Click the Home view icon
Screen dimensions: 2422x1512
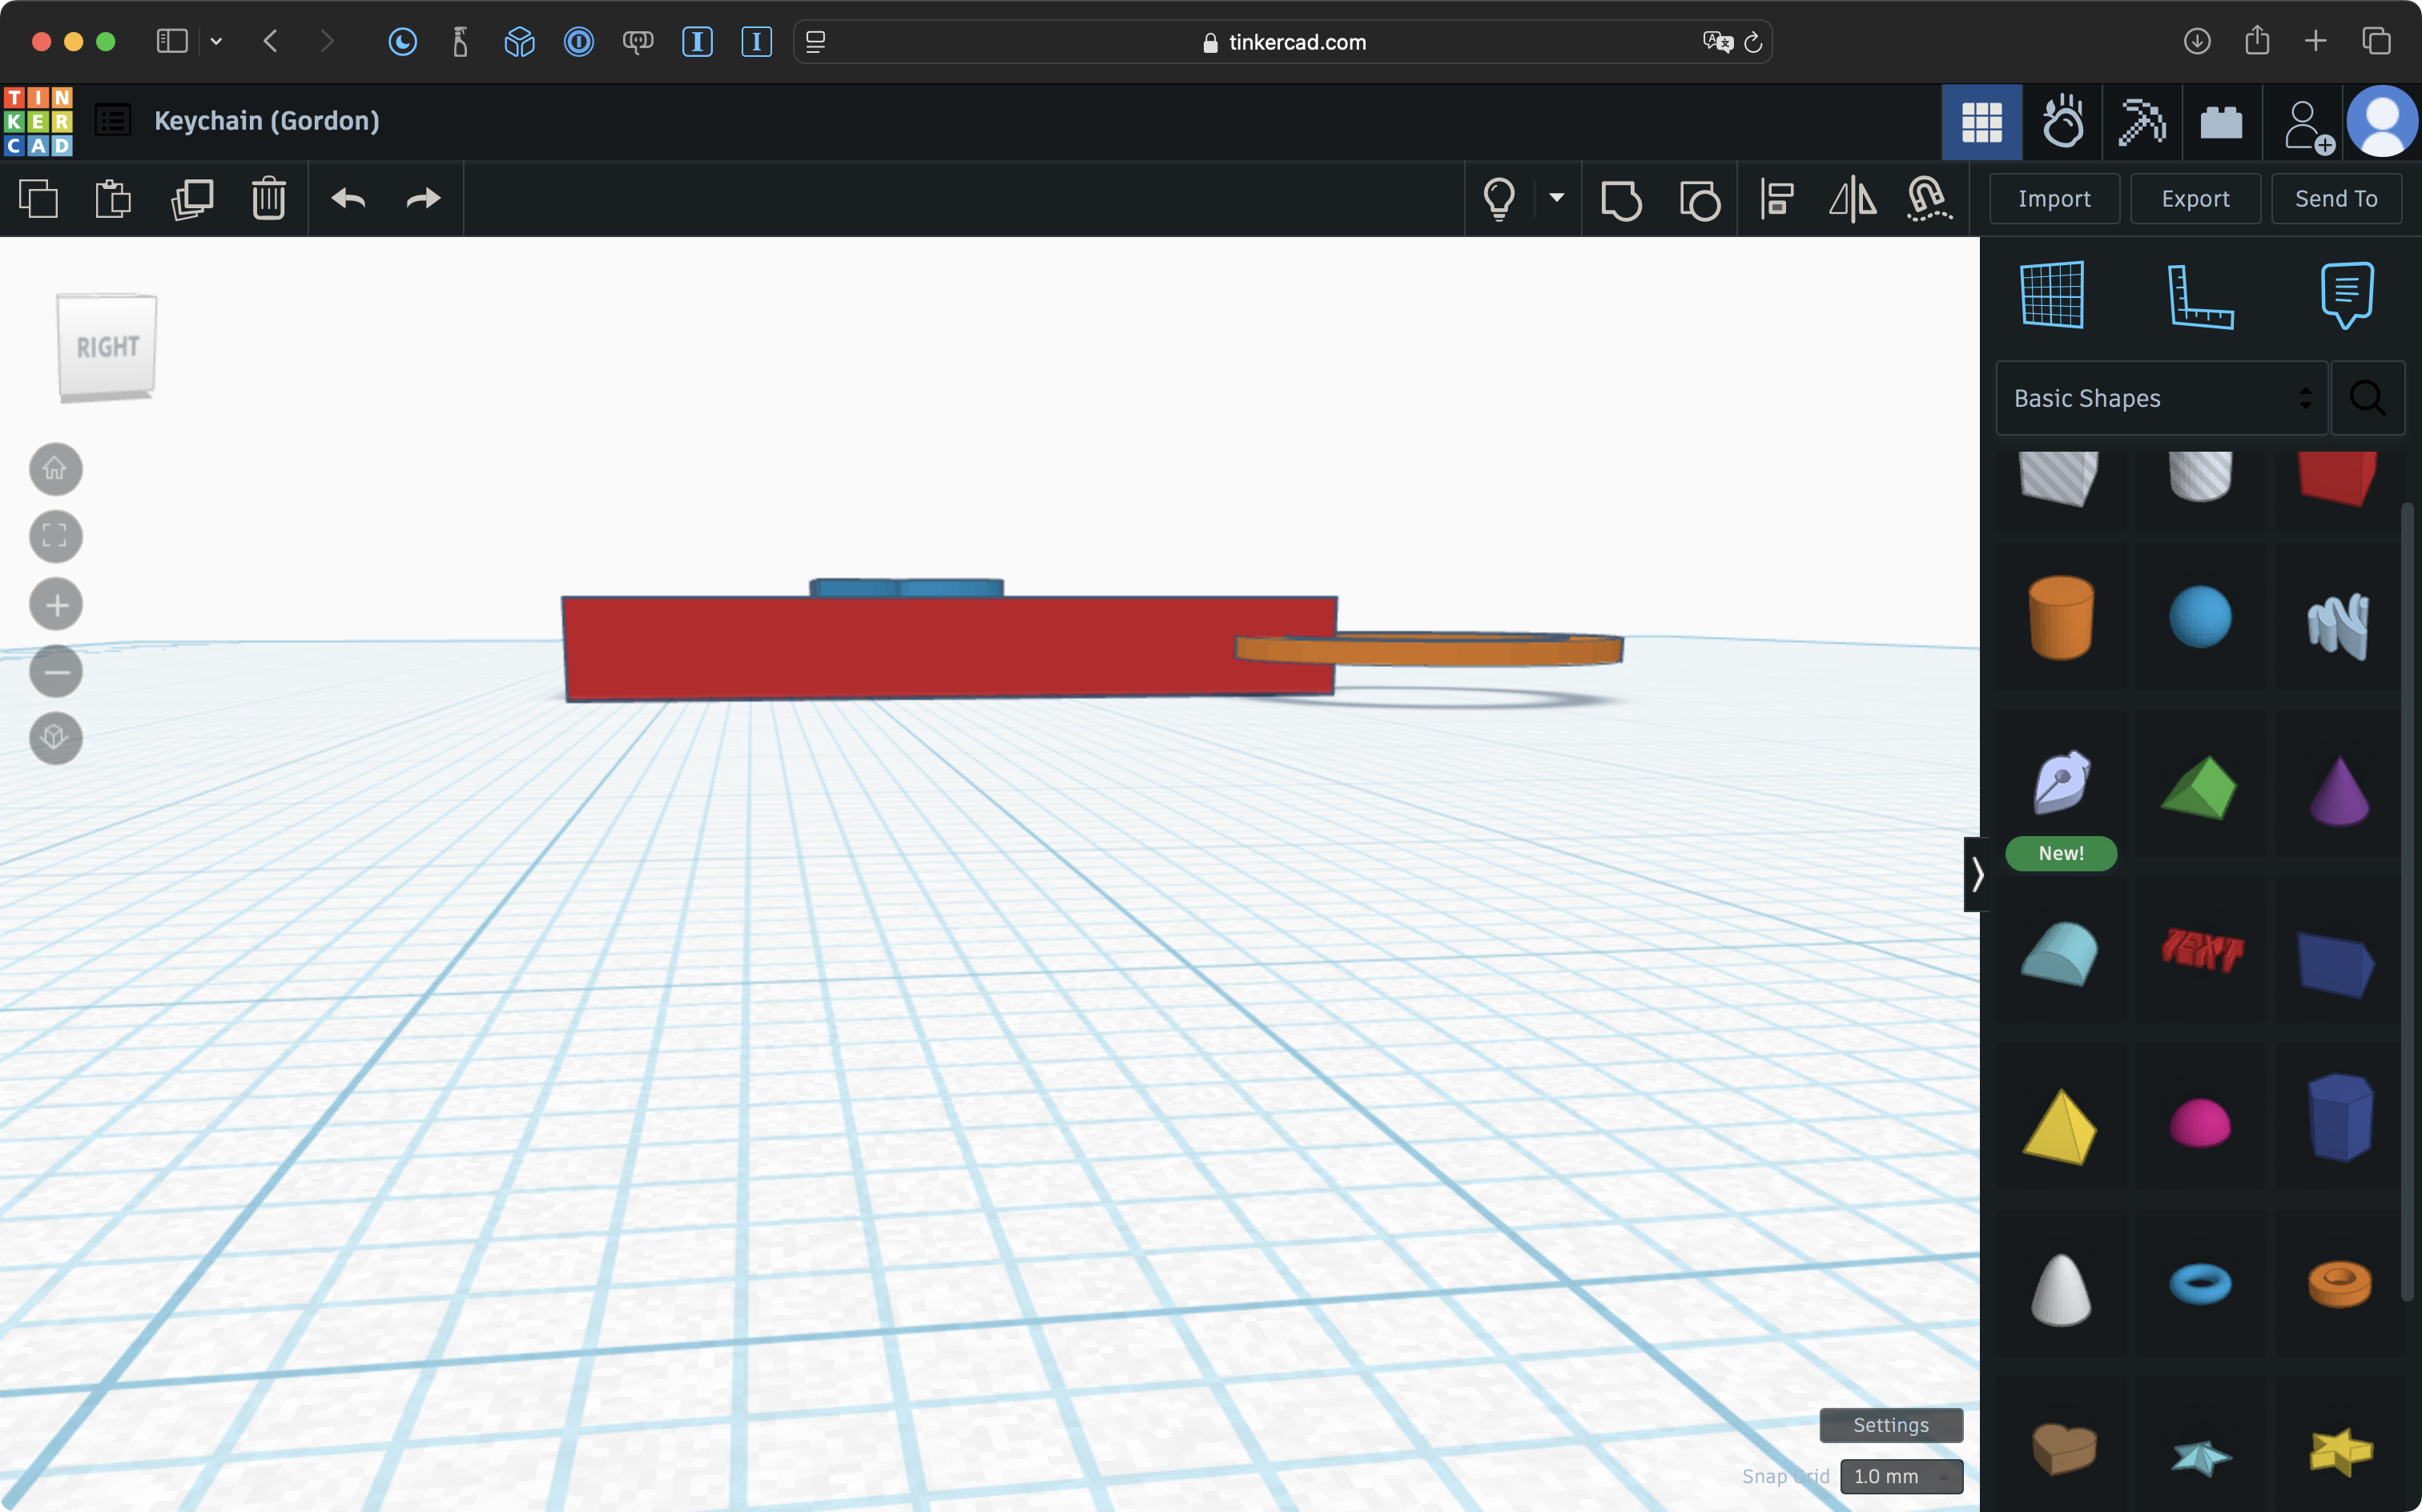click(x=56, y=469)
